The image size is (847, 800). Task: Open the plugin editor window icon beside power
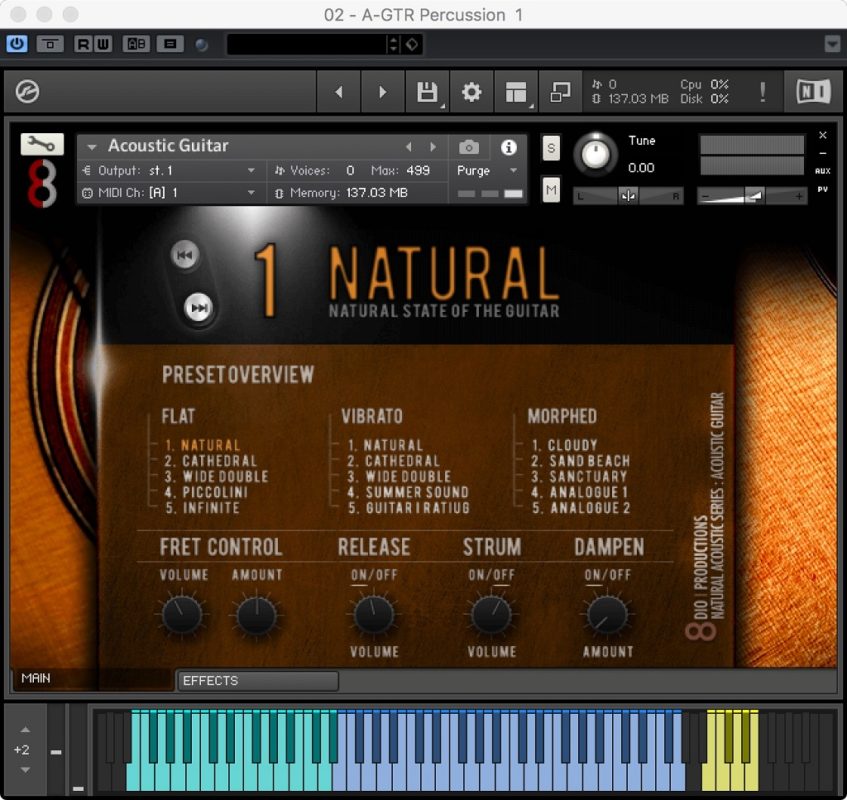pyautogui.click(x=50, y=44)
